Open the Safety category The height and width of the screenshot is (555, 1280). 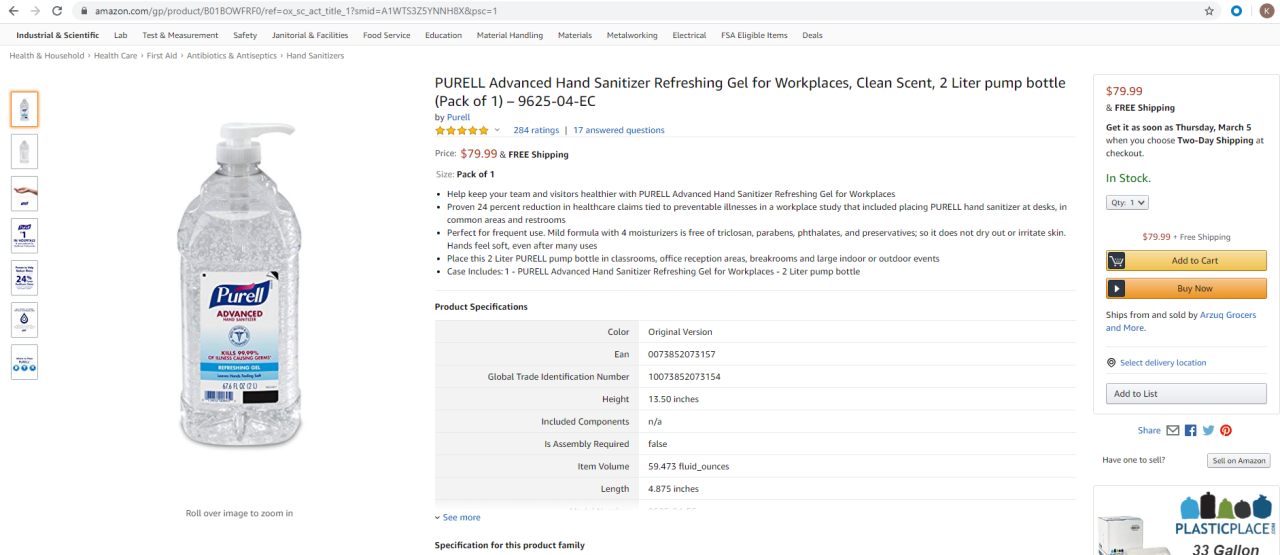245,35
